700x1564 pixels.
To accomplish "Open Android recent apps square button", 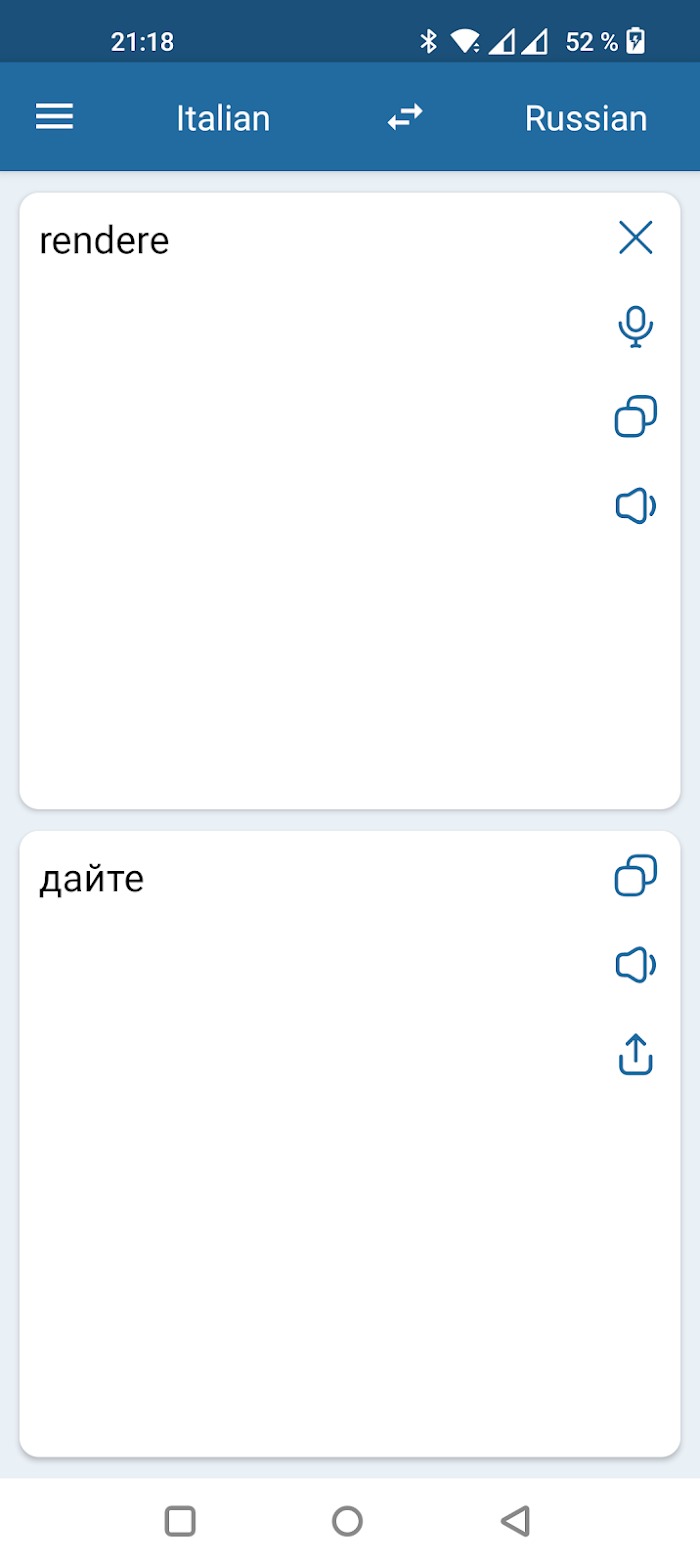I will [180, 1521].
